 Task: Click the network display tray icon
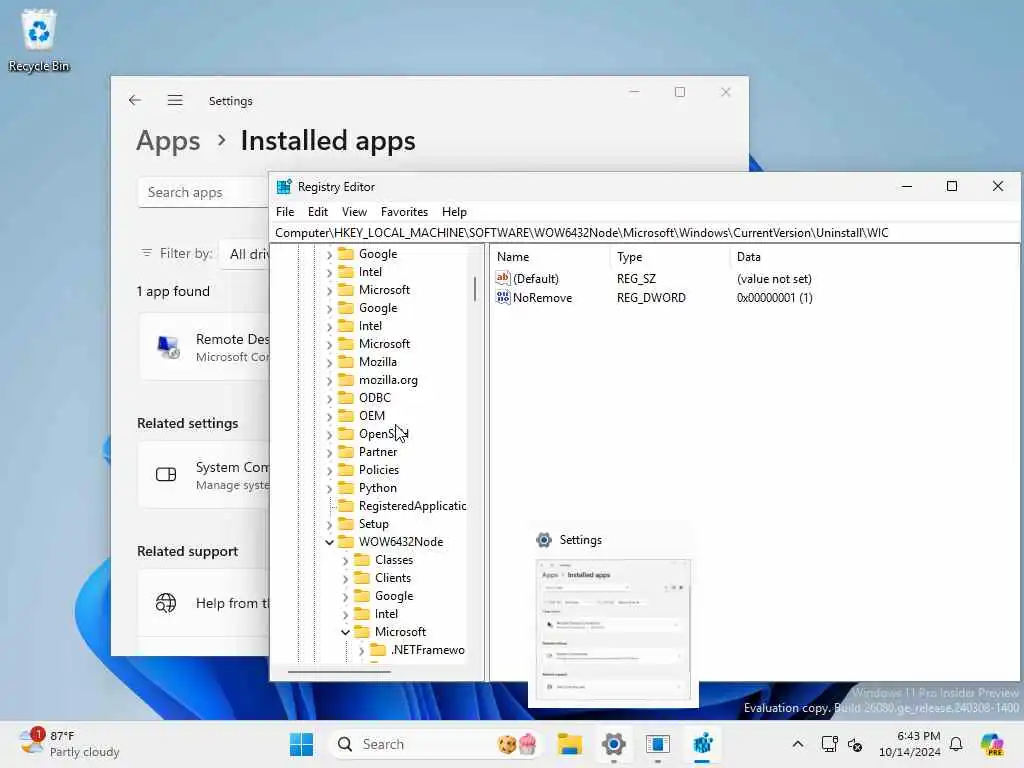tap(829, 744)
